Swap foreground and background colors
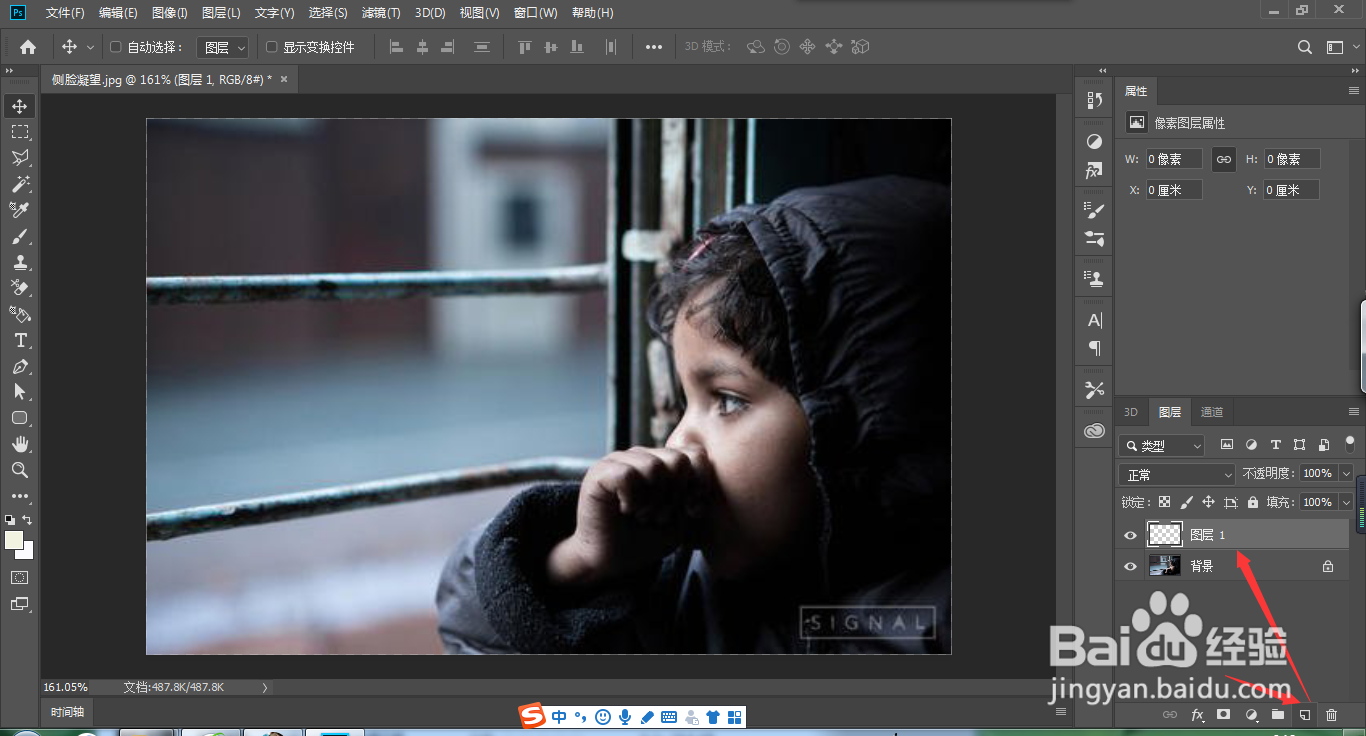1366x736 pixels. pos(28,520)
